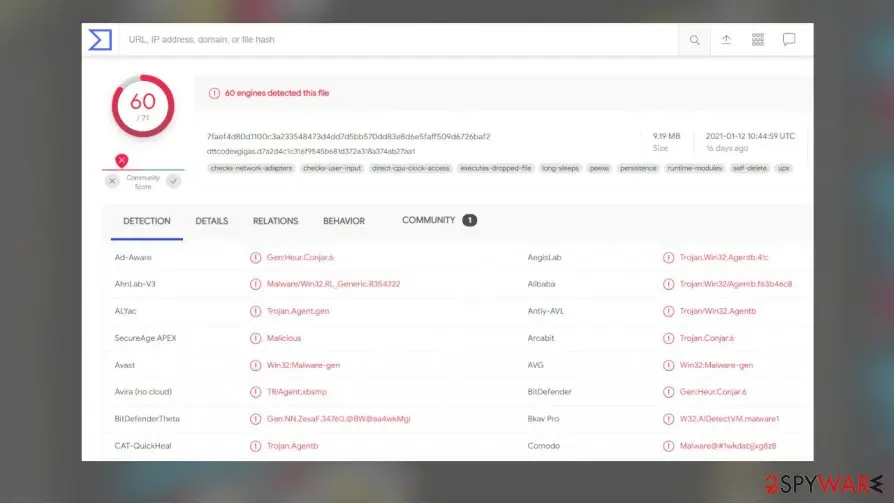
Task: Click the warning icon in AhnLab-V3 row
Action: coord(255,284)
